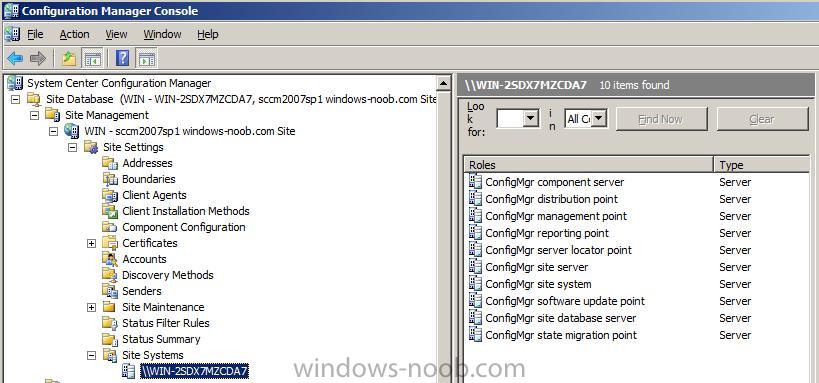Select ConfigMgr software update point row
The width and height of the screenshot is (819, 383).
click(x=636, y=301)
